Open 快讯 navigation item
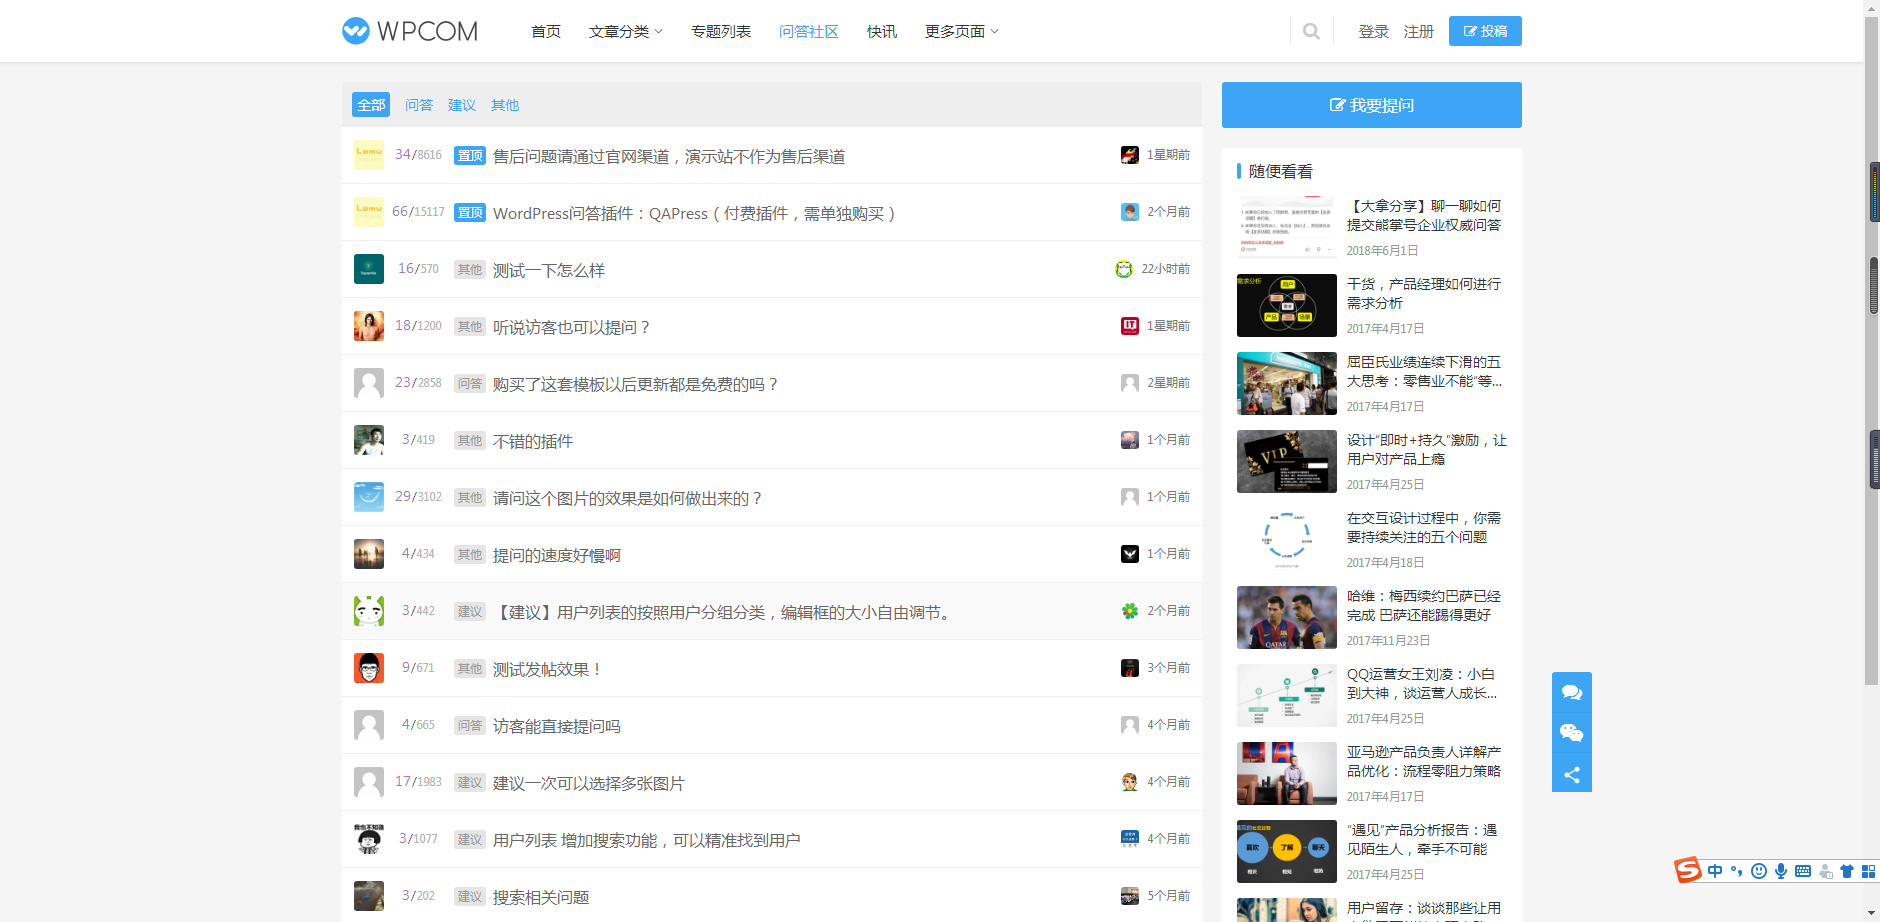 pos(882,32)
